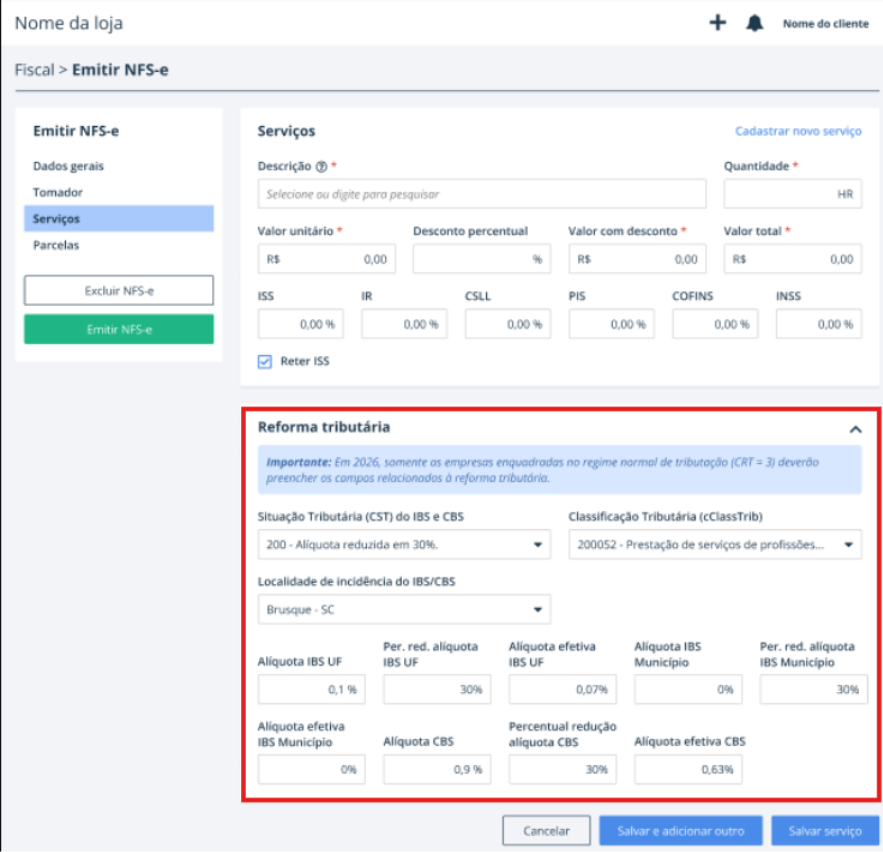
Task: Focus the Descrição search field
Action: coord(481,194)
